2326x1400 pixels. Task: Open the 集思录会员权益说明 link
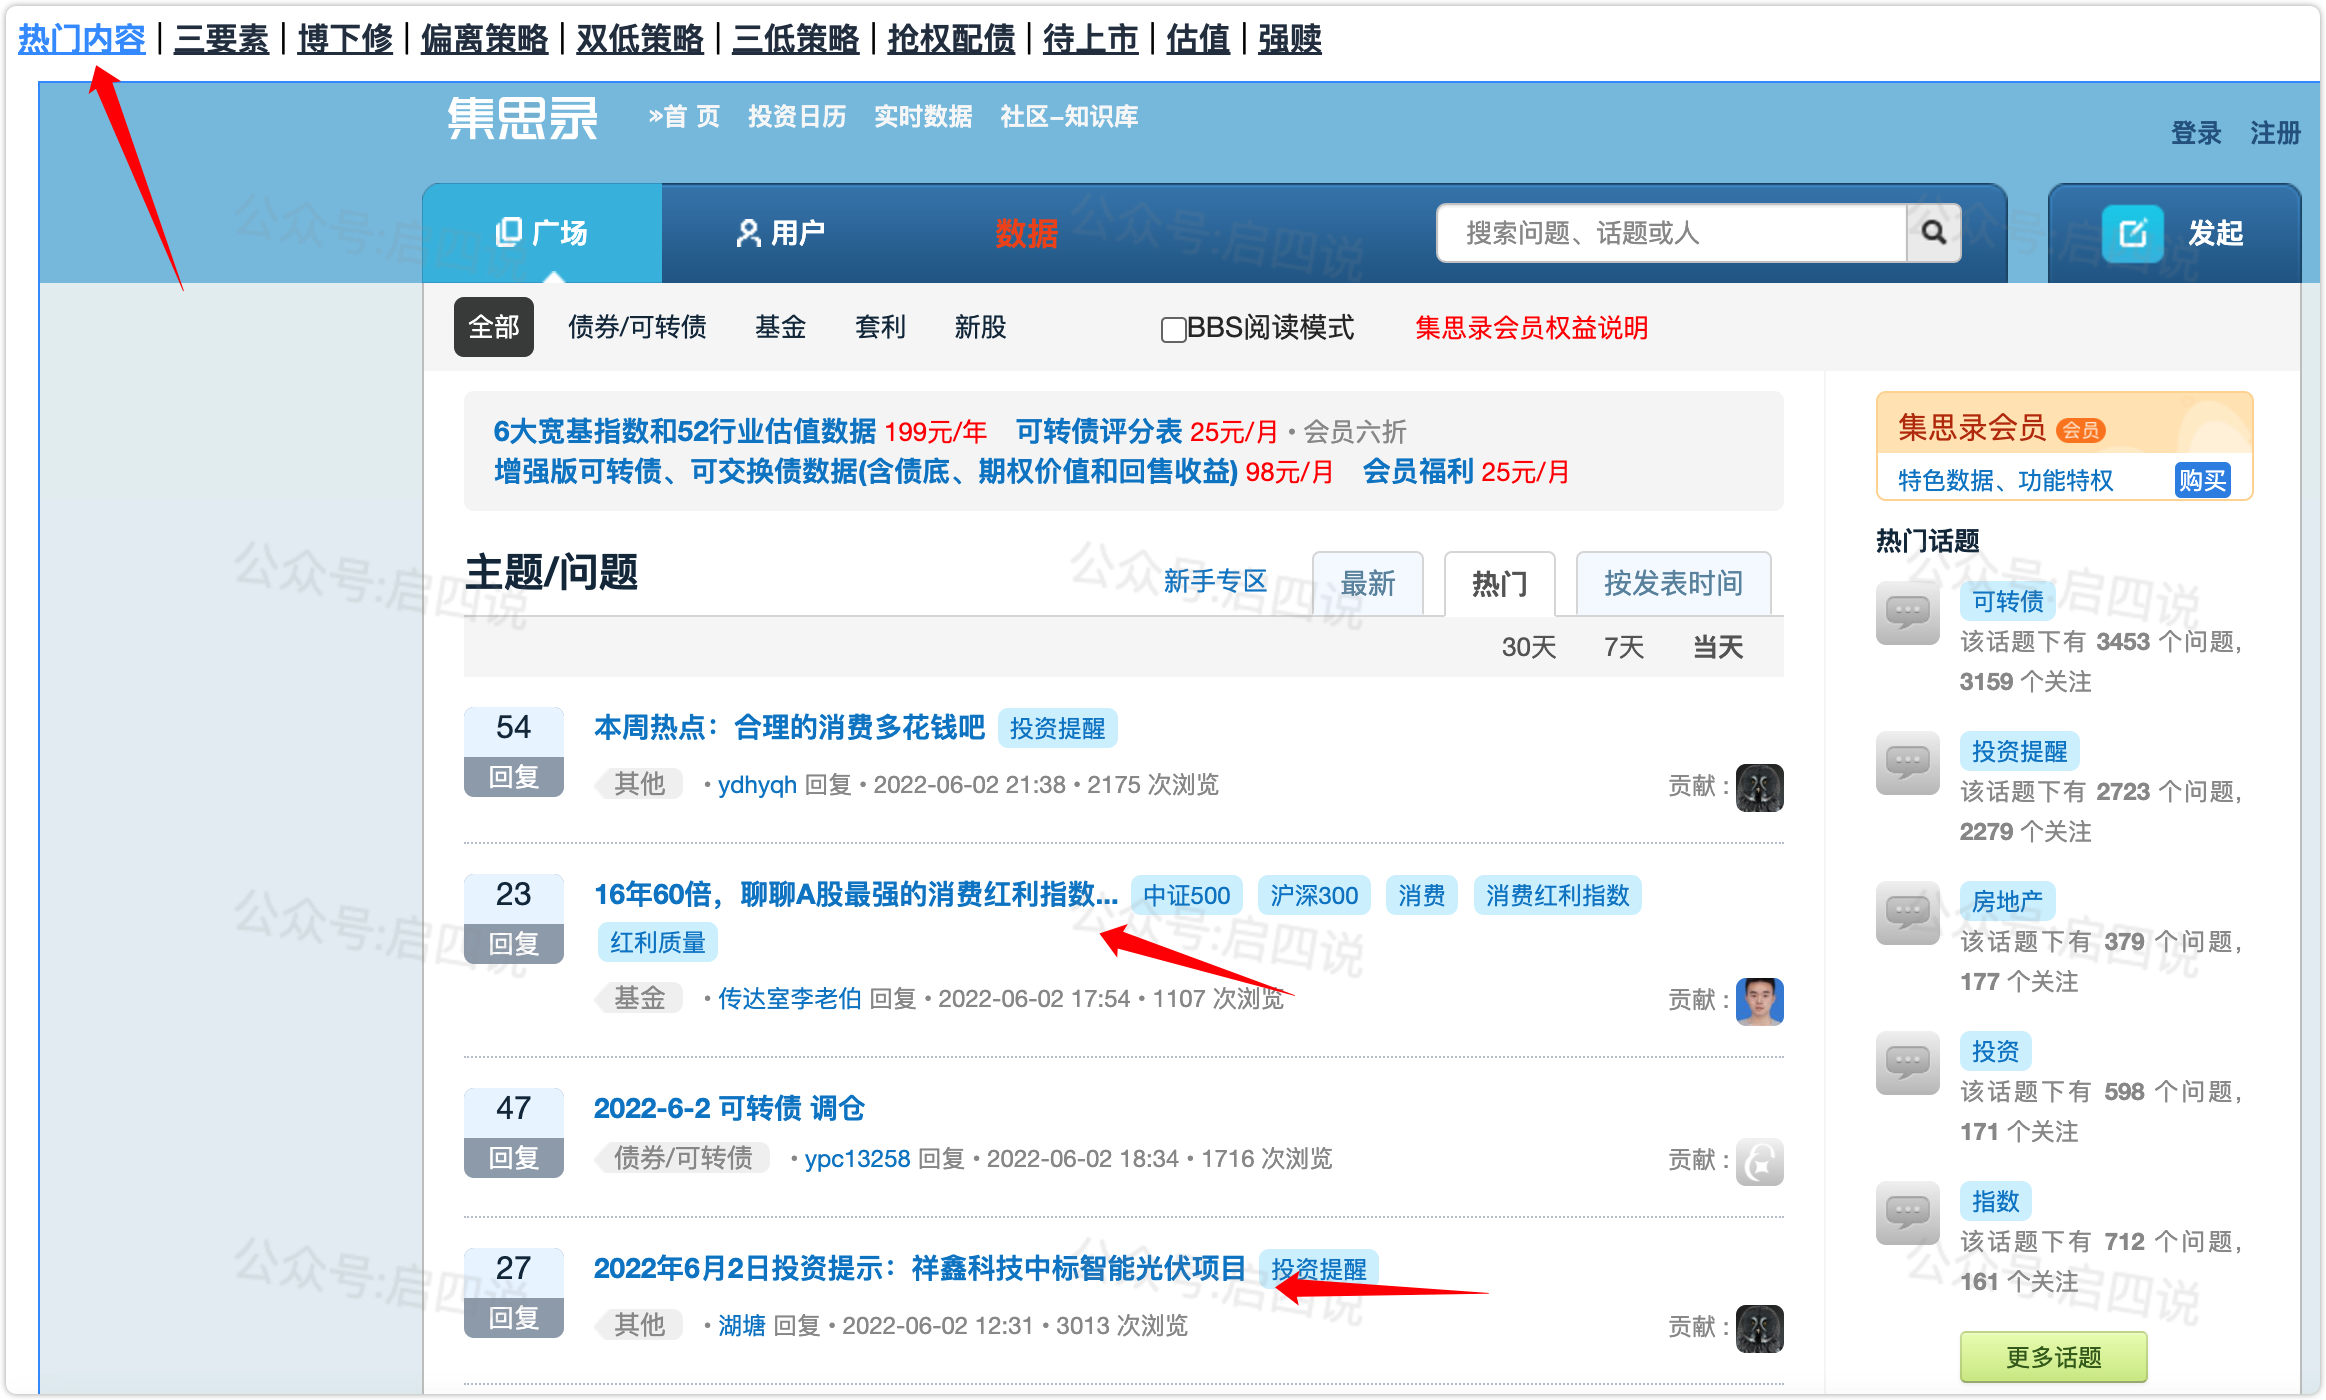[1531, 328]
